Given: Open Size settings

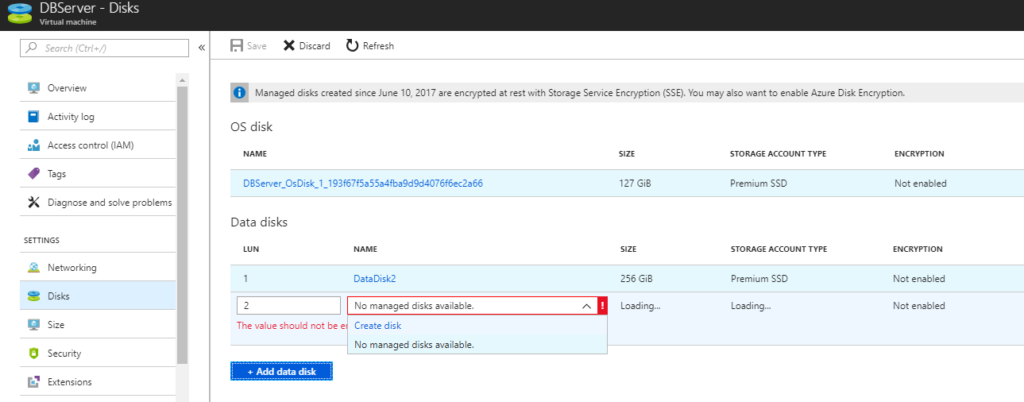Looking at the screenshot, I should tap(99, 324).
